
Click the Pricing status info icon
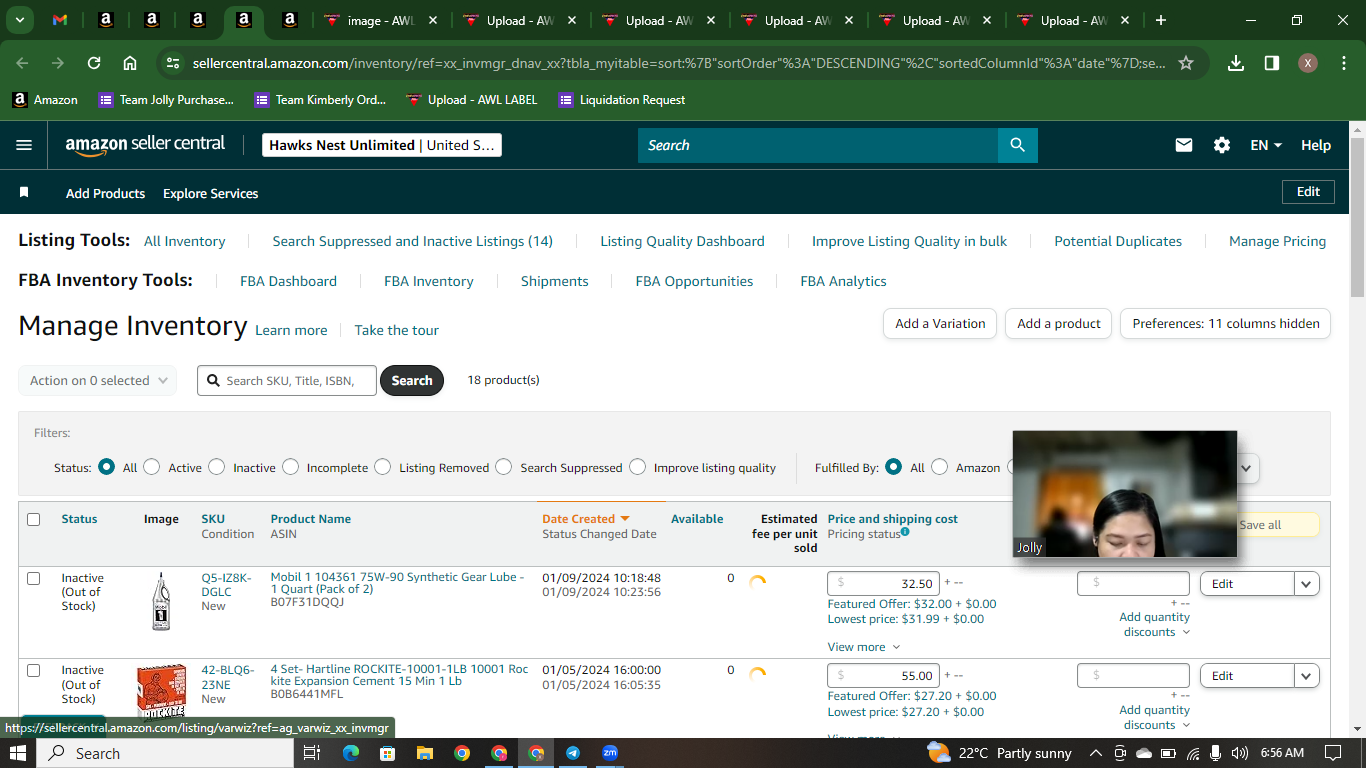click(x=905, y=533)
